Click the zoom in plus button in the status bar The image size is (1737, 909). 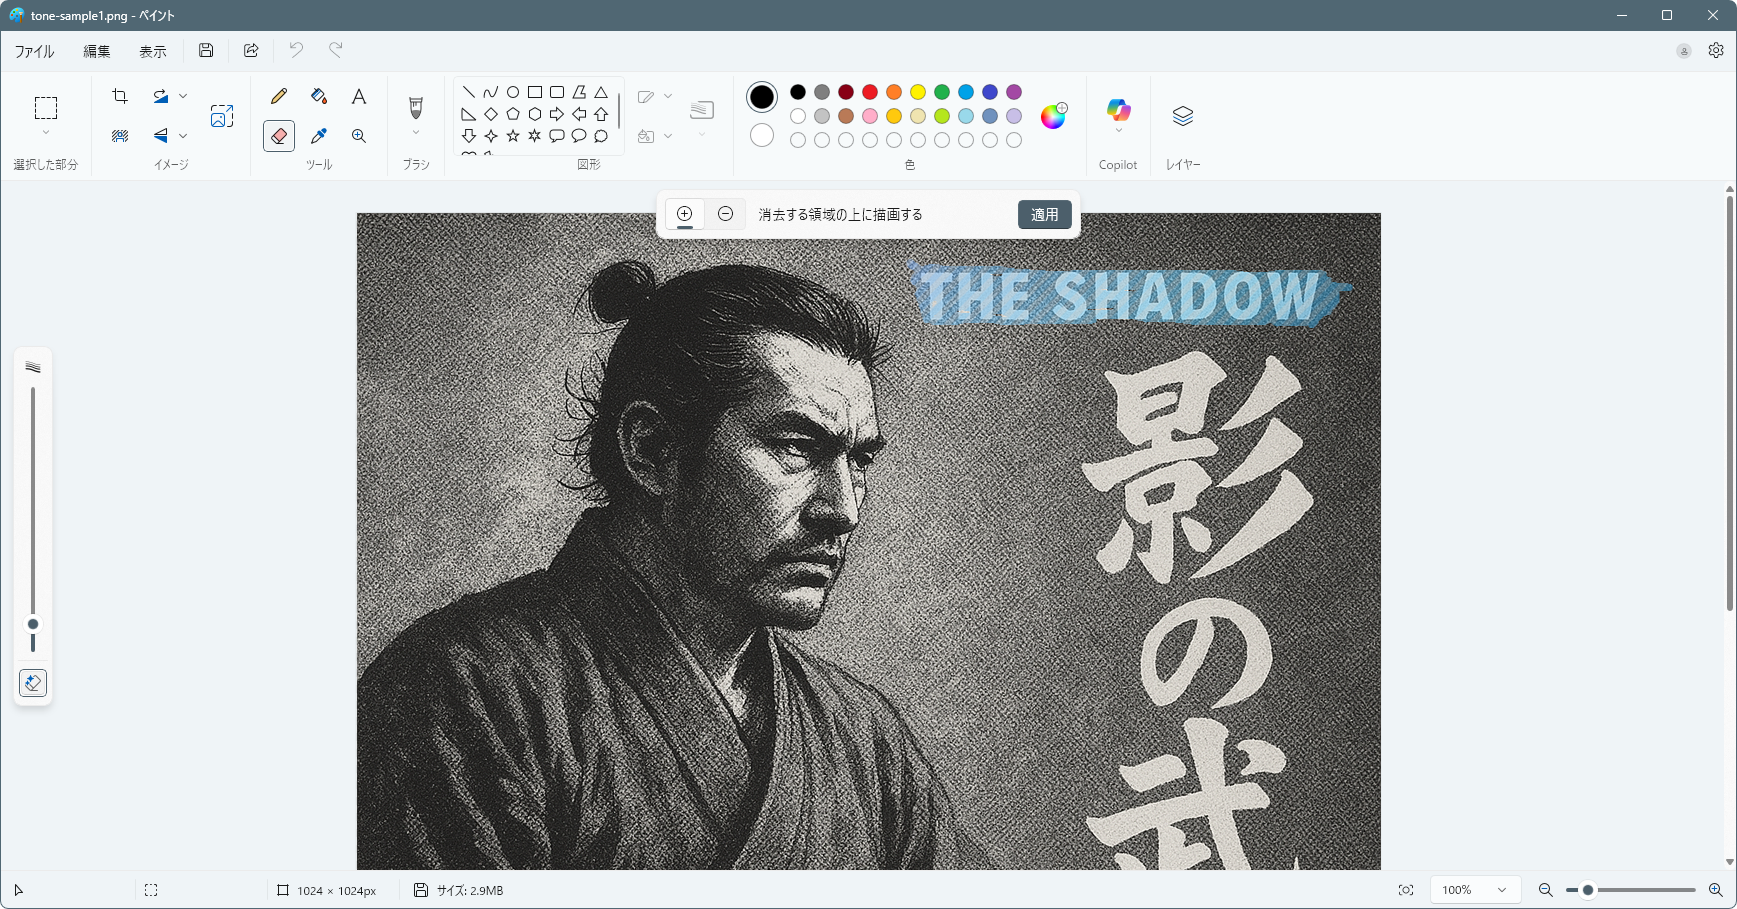(x=1715, y=890)
